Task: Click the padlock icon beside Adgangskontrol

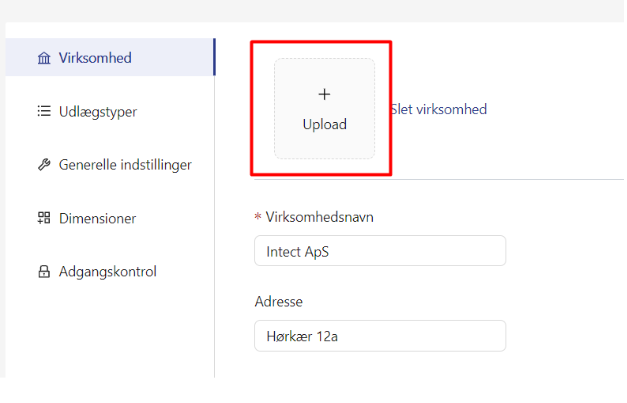Action: point(44,271)
